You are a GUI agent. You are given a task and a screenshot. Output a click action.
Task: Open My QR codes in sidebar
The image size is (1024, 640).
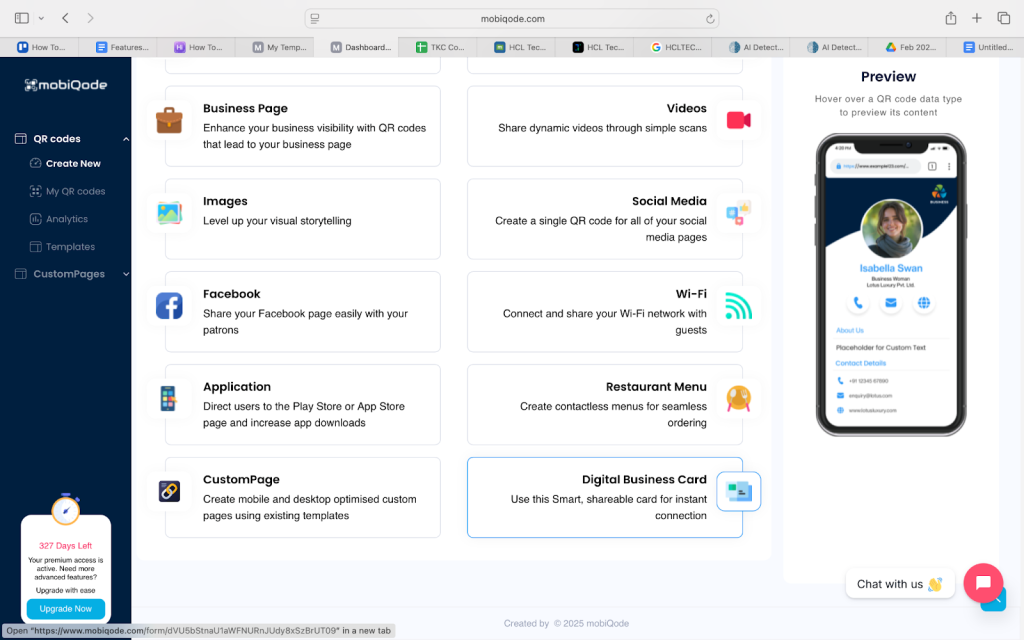[75, 191]
